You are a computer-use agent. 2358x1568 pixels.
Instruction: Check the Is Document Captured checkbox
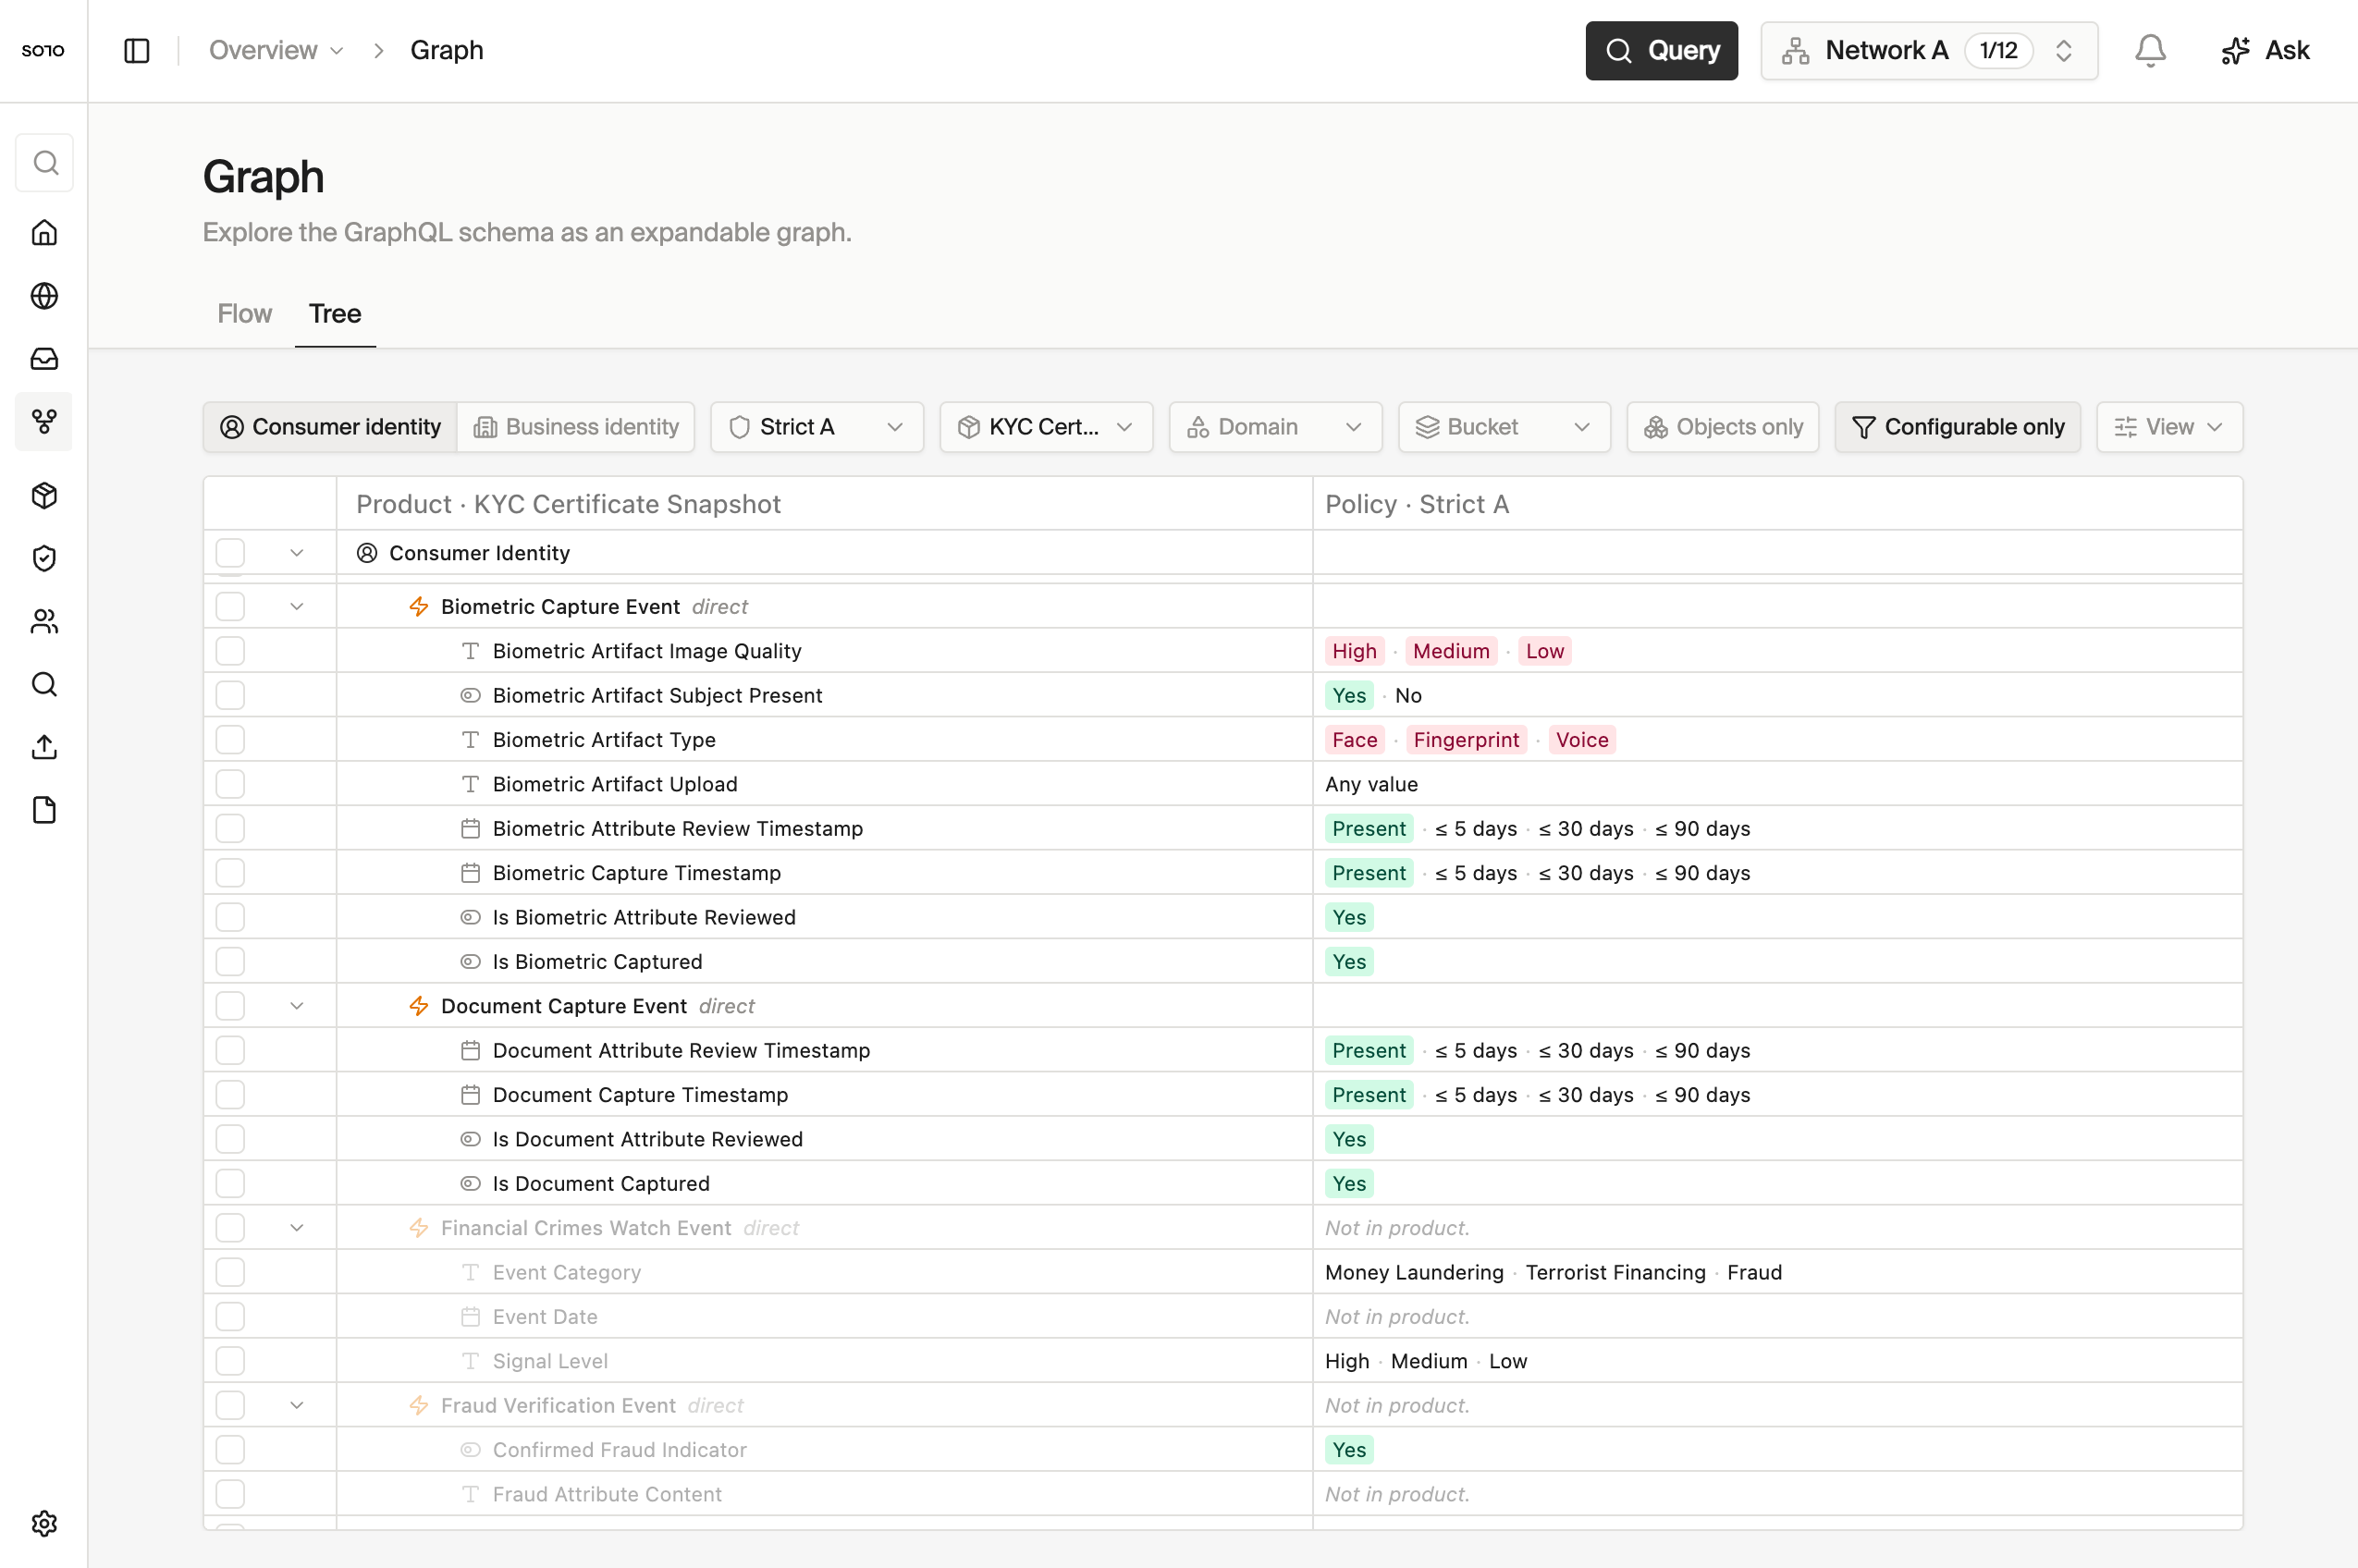click(x=230, y=1184)
